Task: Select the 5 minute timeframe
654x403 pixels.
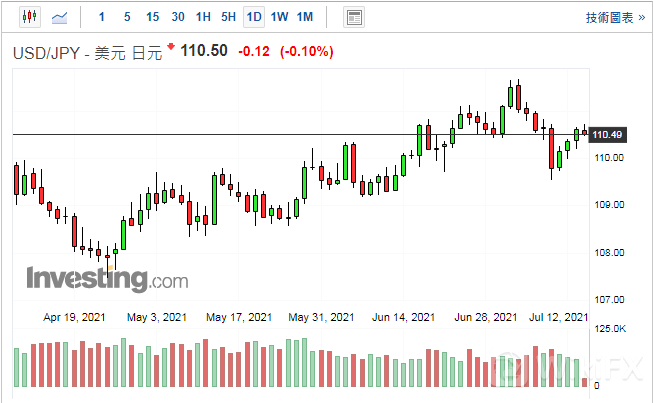Action: click(126, 17)
